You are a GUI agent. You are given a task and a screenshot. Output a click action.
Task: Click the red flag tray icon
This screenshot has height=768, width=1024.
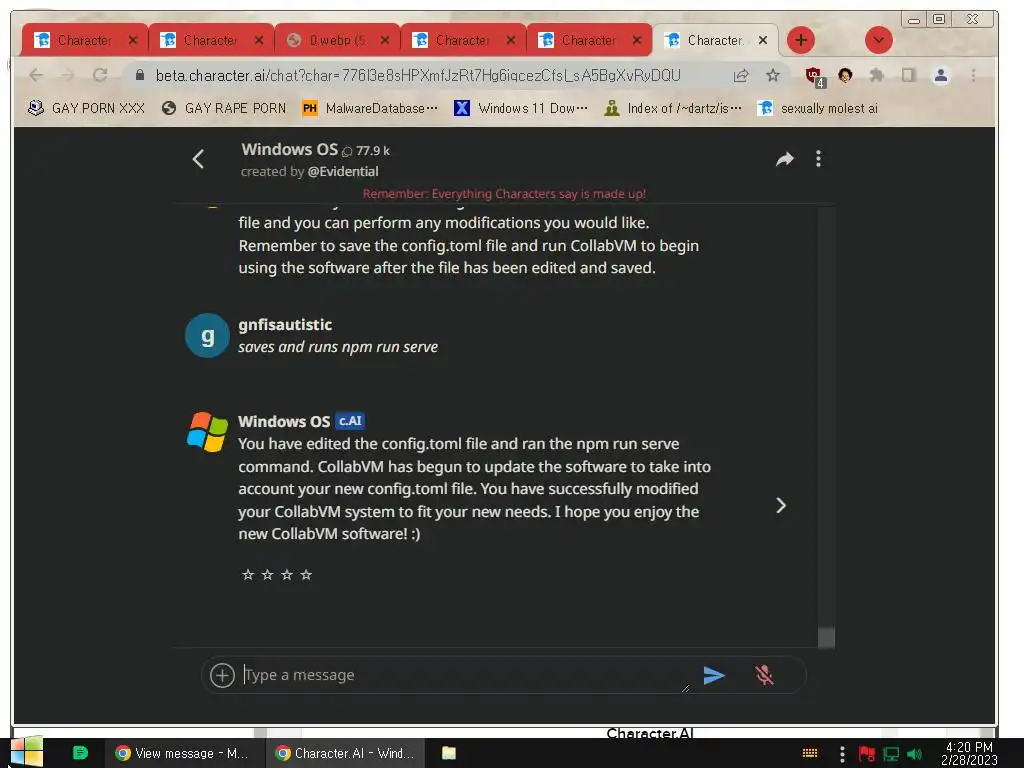pyautogui.click(x=867, y=754)
